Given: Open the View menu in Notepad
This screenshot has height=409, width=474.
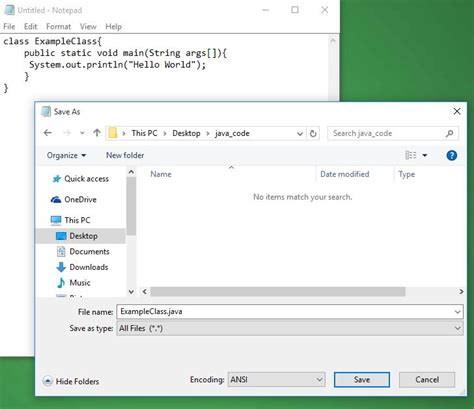Looking at the screenshot, I should [88, 27].
